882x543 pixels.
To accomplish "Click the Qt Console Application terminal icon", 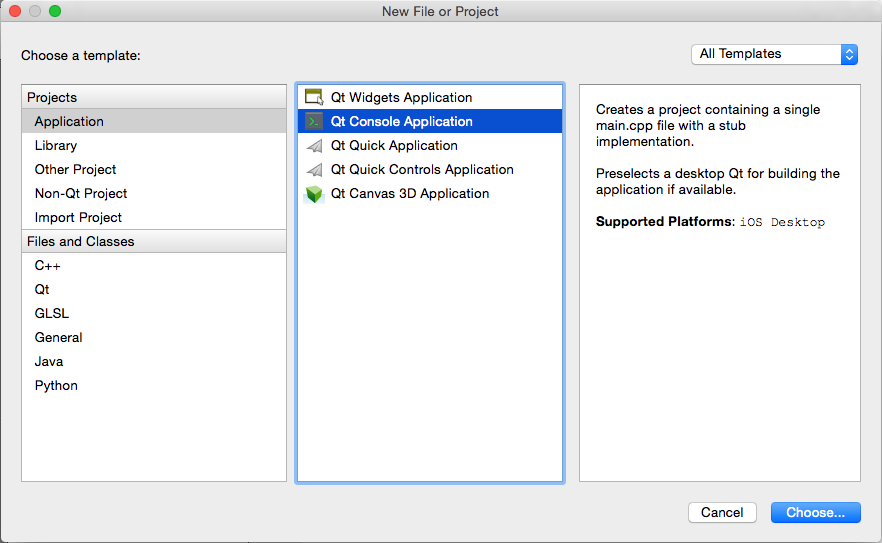I will (314, 122).
